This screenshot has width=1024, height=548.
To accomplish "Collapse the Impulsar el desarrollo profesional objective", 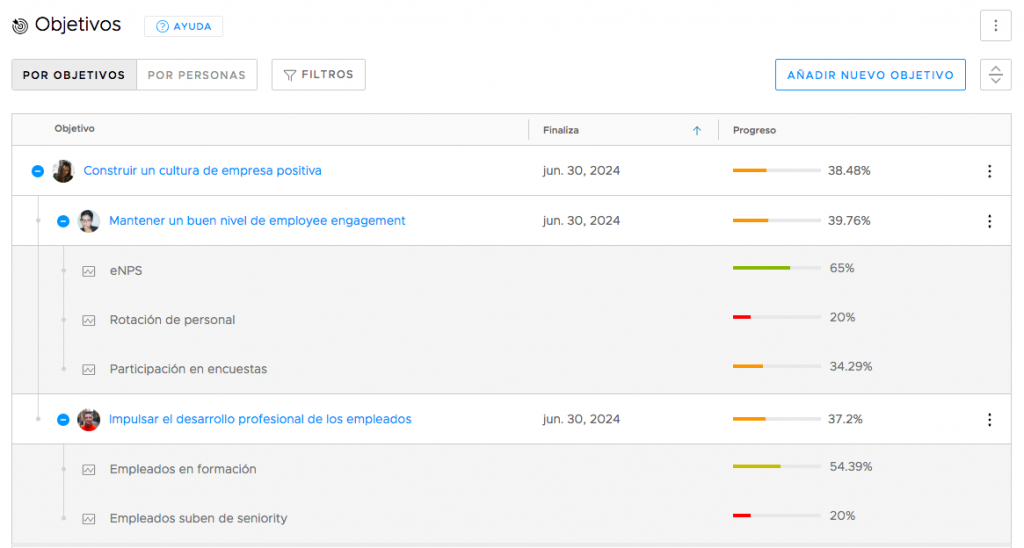I will coord(63,420).
